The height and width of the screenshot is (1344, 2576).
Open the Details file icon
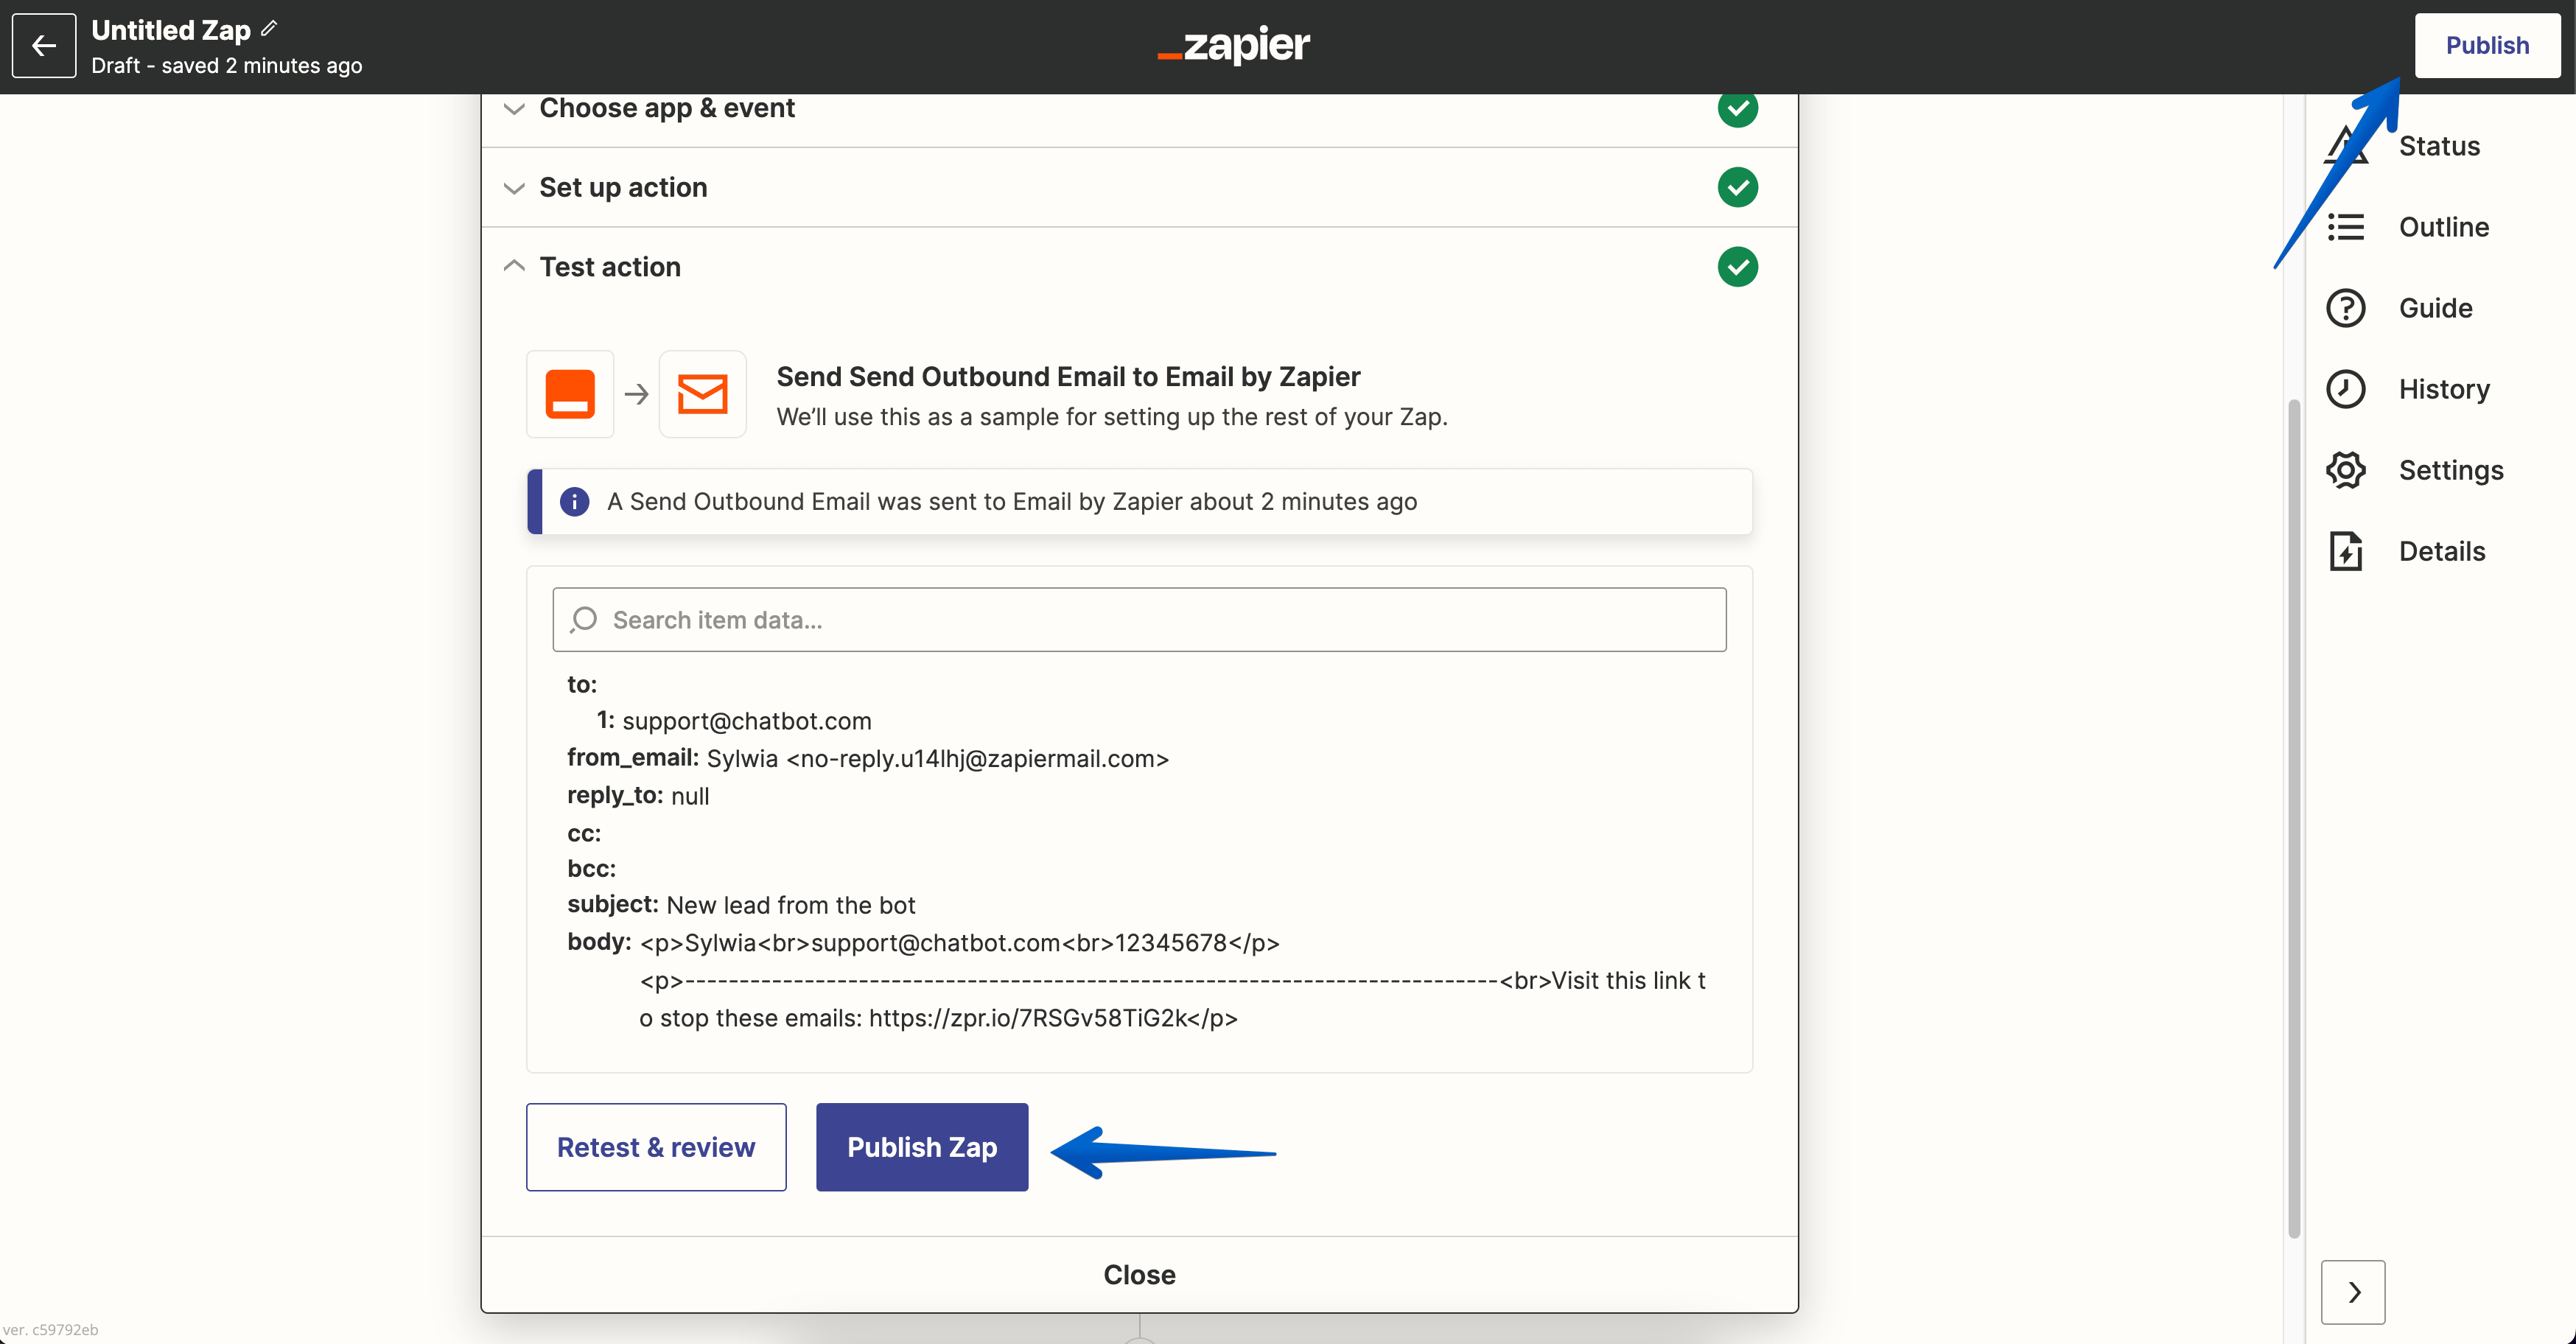coord(2345,551)
